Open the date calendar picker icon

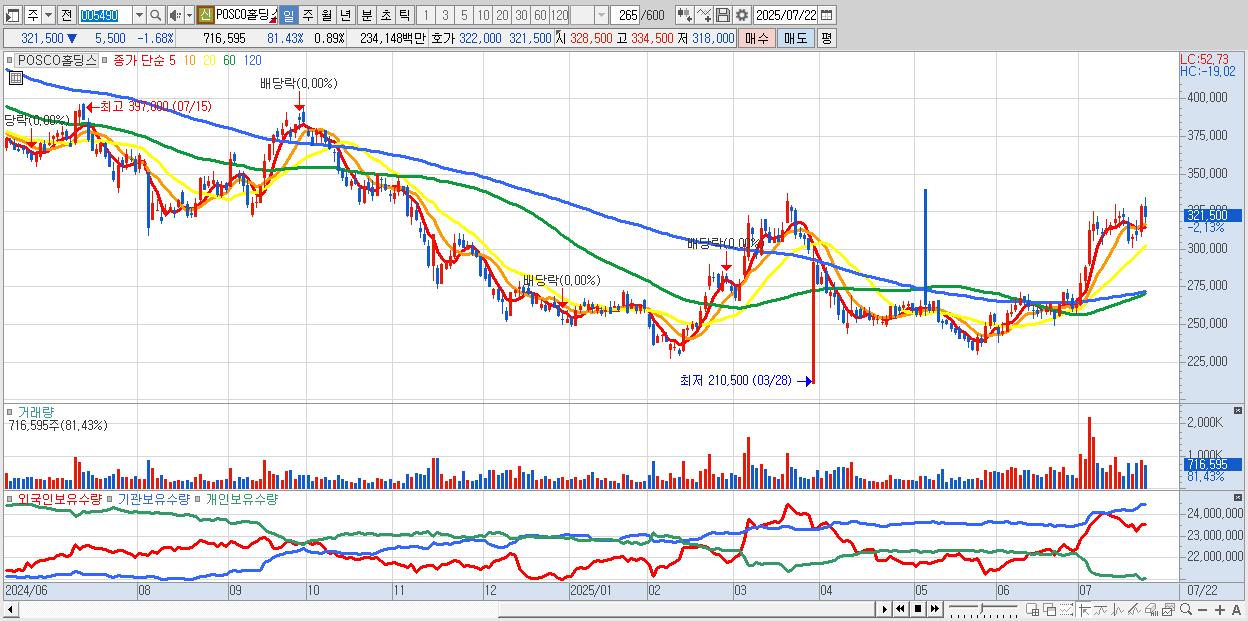(826, 15)
